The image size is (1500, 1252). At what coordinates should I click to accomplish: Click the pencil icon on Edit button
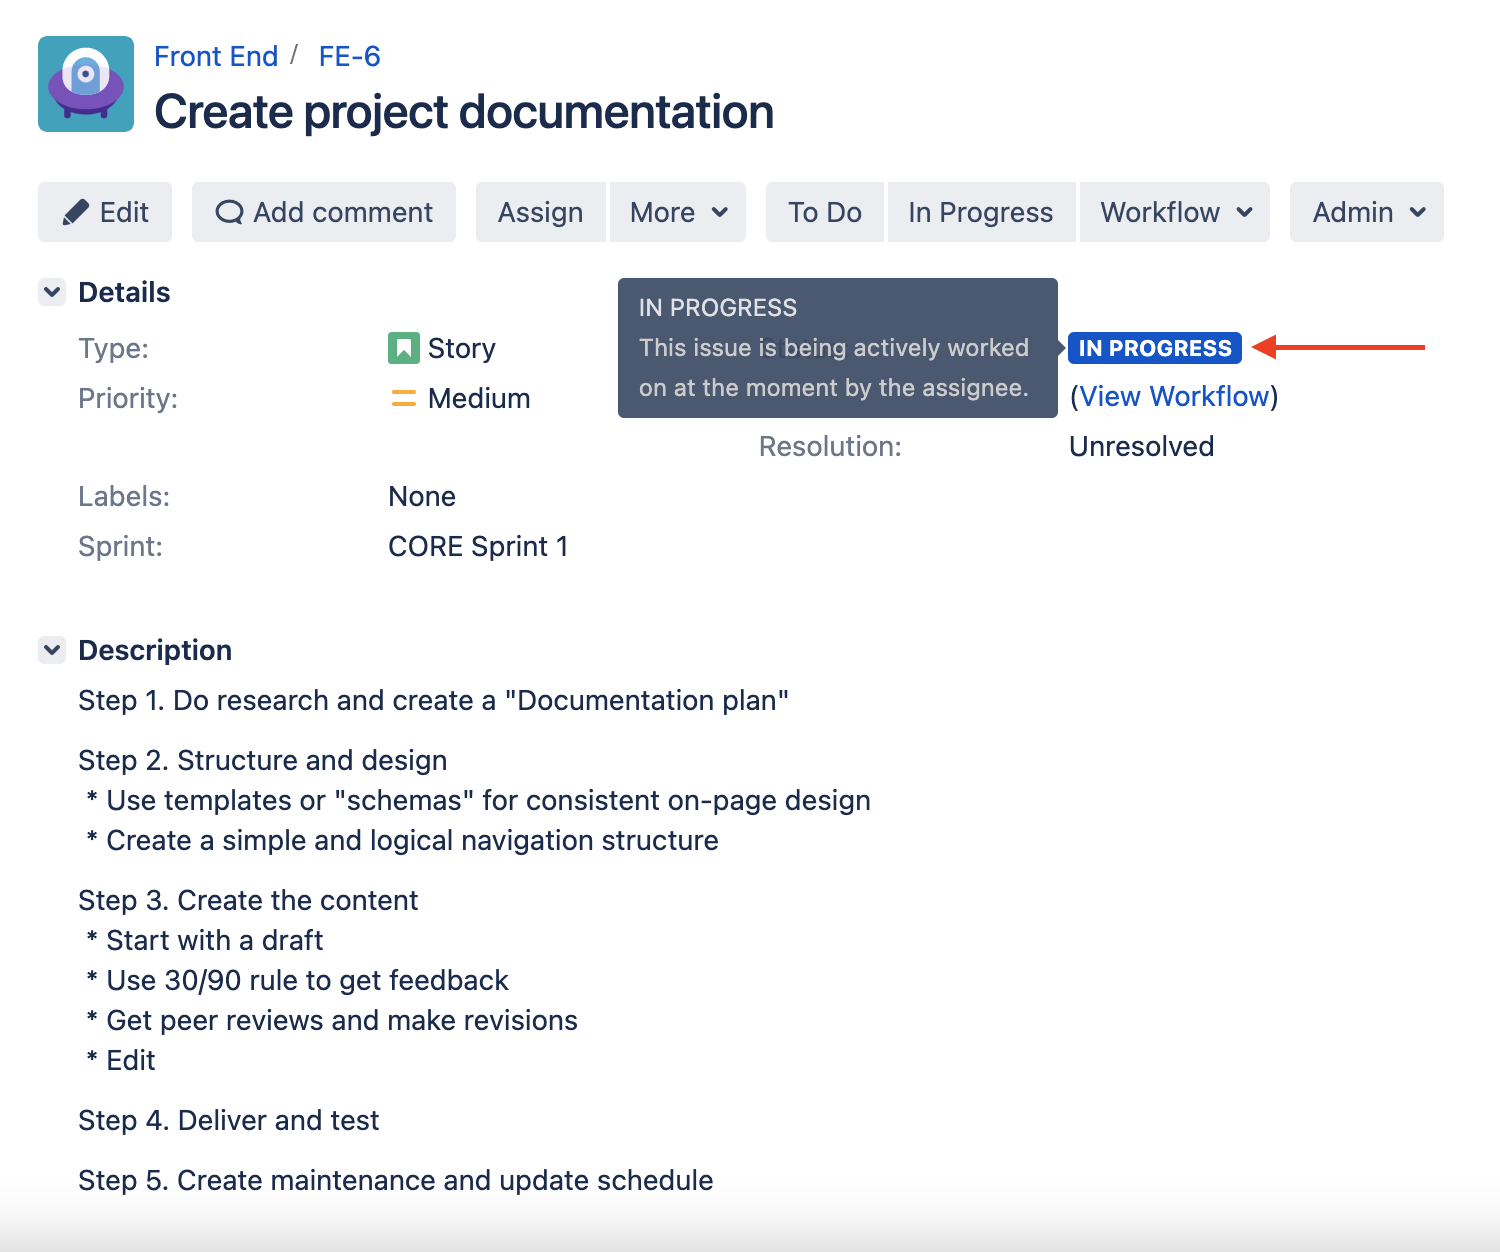pyautogui.click(x=76, y=212)
